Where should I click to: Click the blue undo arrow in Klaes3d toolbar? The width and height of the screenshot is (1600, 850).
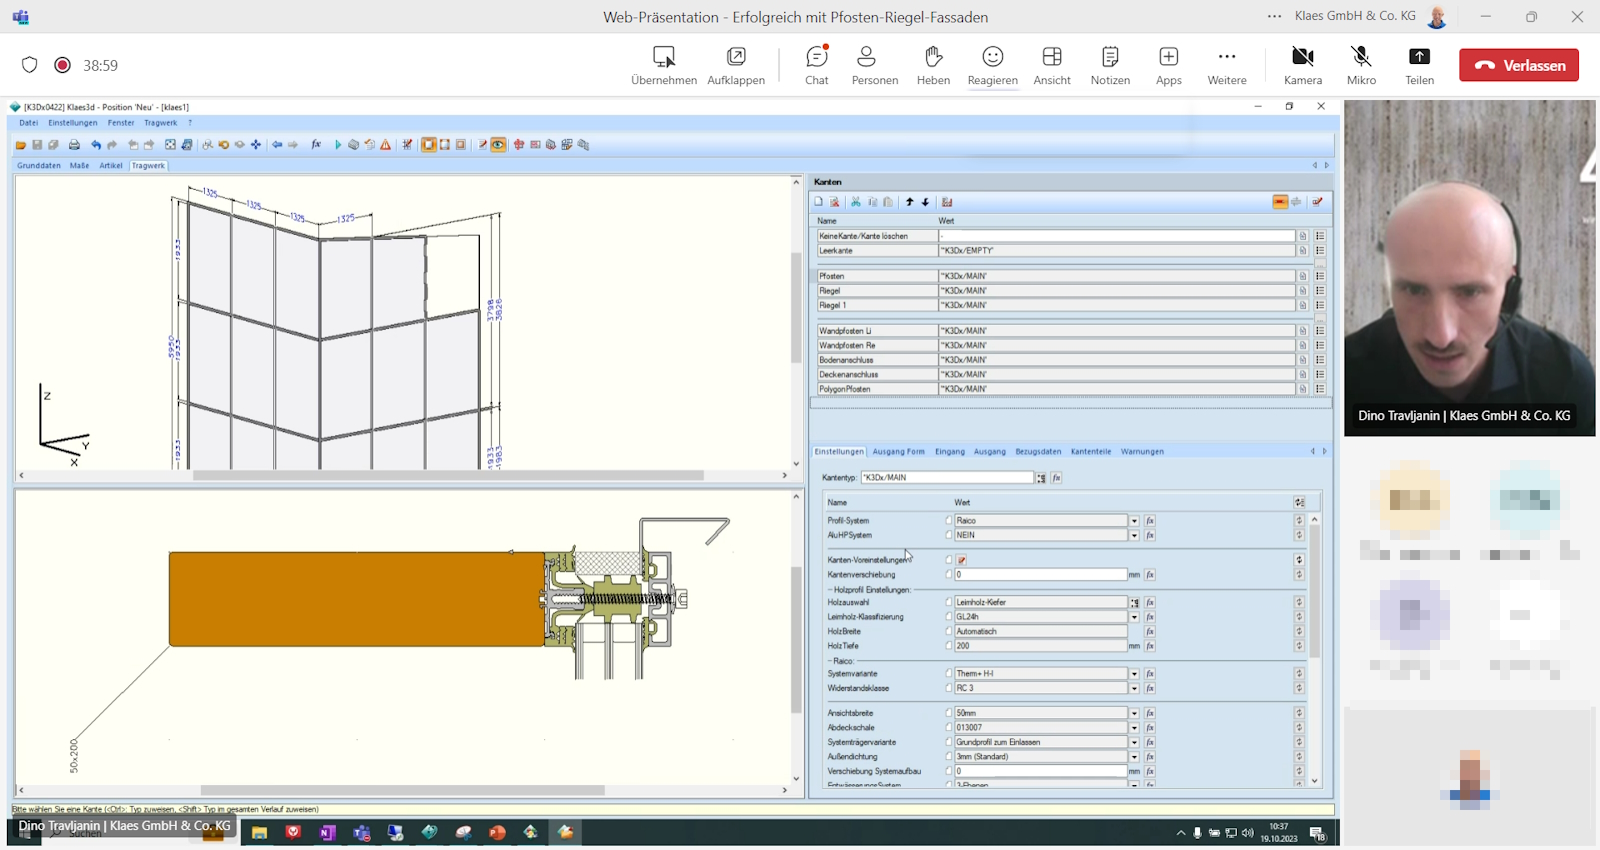[96, 145]
